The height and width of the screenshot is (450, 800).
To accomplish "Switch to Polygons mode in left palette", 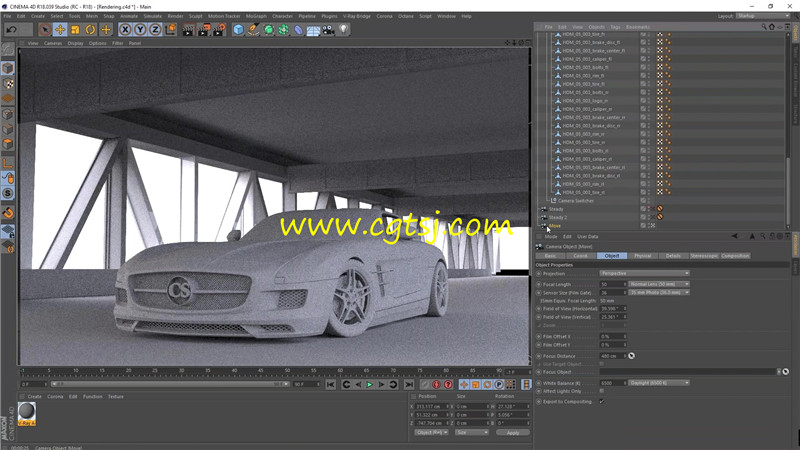I will point(8,144).
